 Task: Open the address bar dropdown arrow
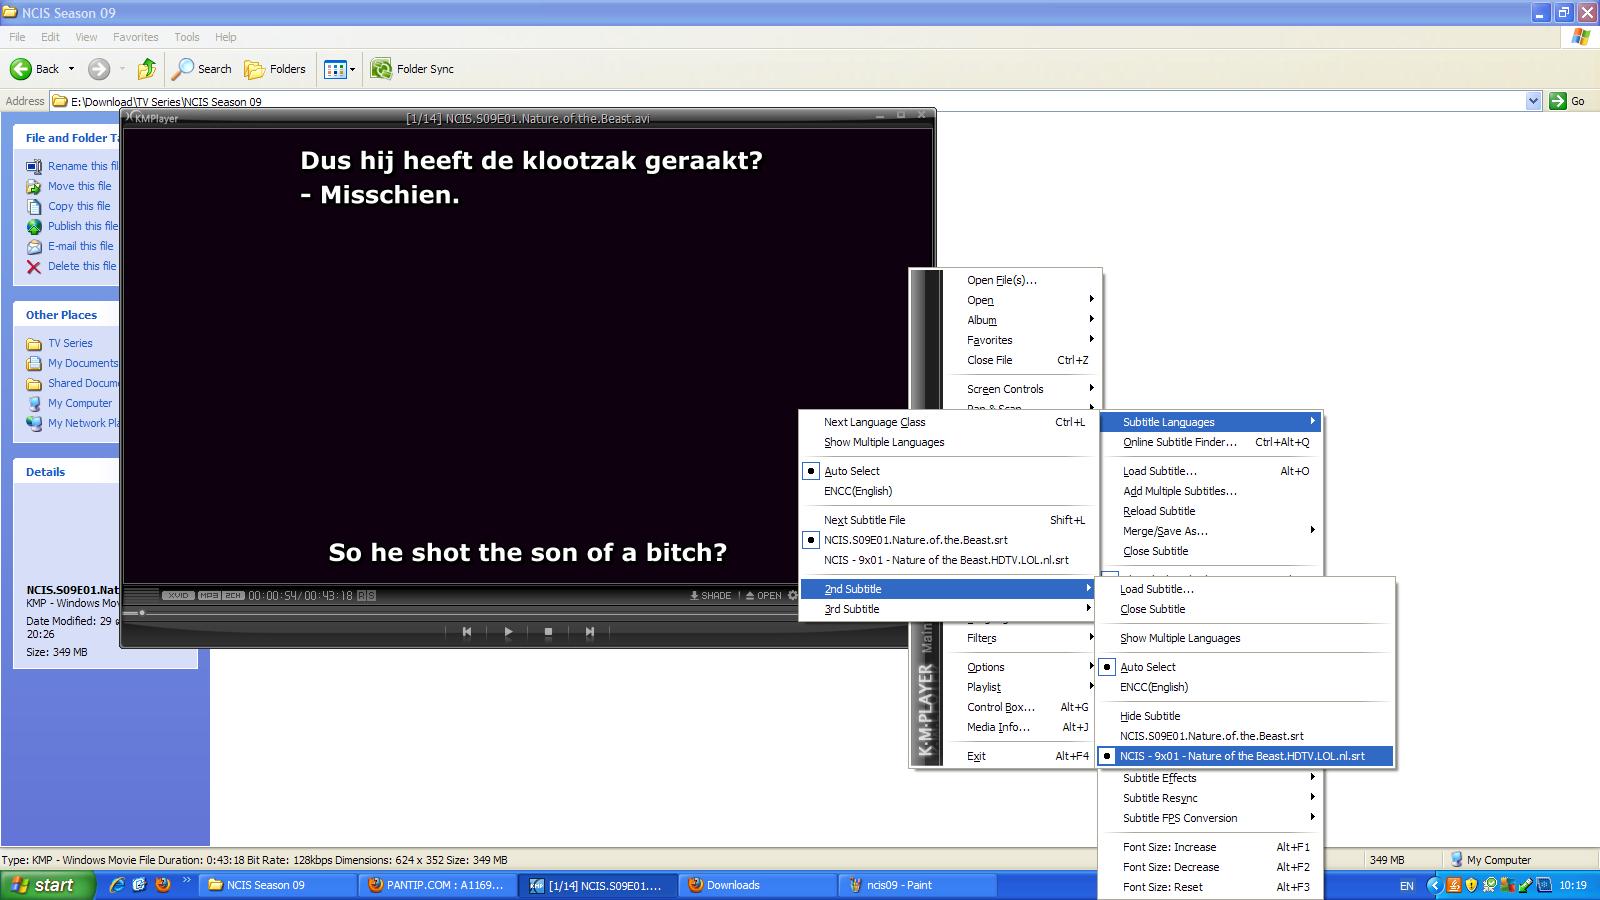(1533, 101)
